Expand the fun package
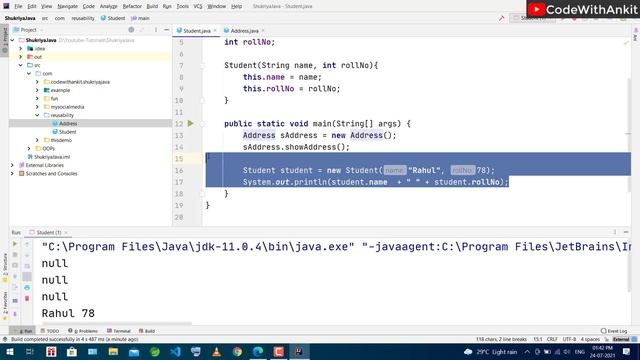This screenshot has height=360, width=640. pos(37,98)
